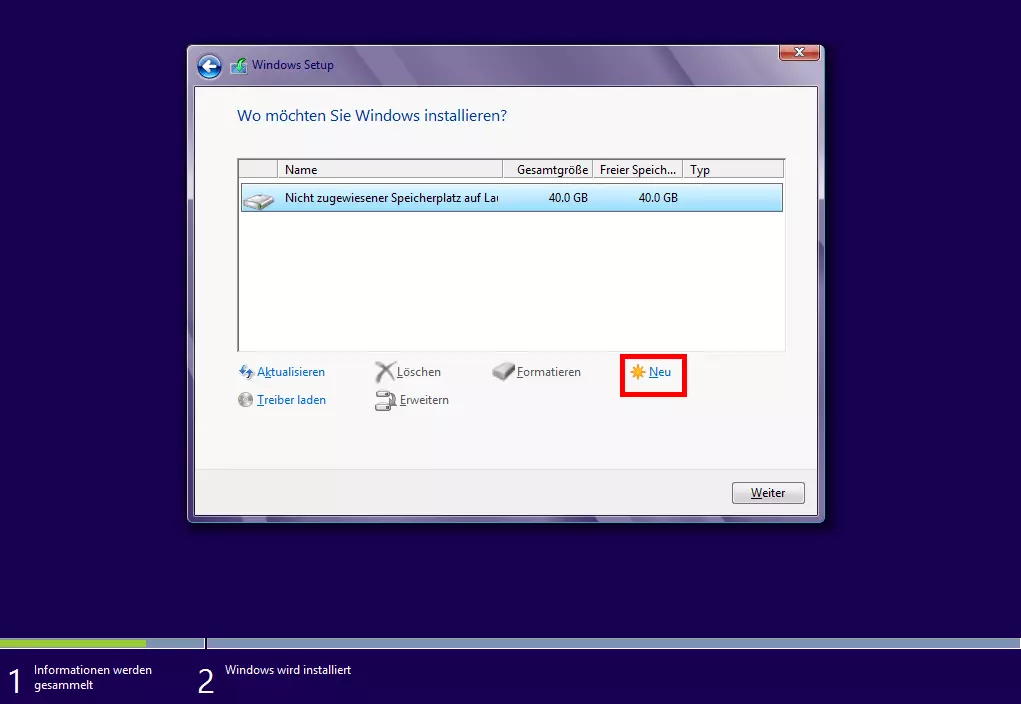This screenshot has width=1021, height=704.
Task: Open the Aktualisieren link
Action: pos(290,372)
